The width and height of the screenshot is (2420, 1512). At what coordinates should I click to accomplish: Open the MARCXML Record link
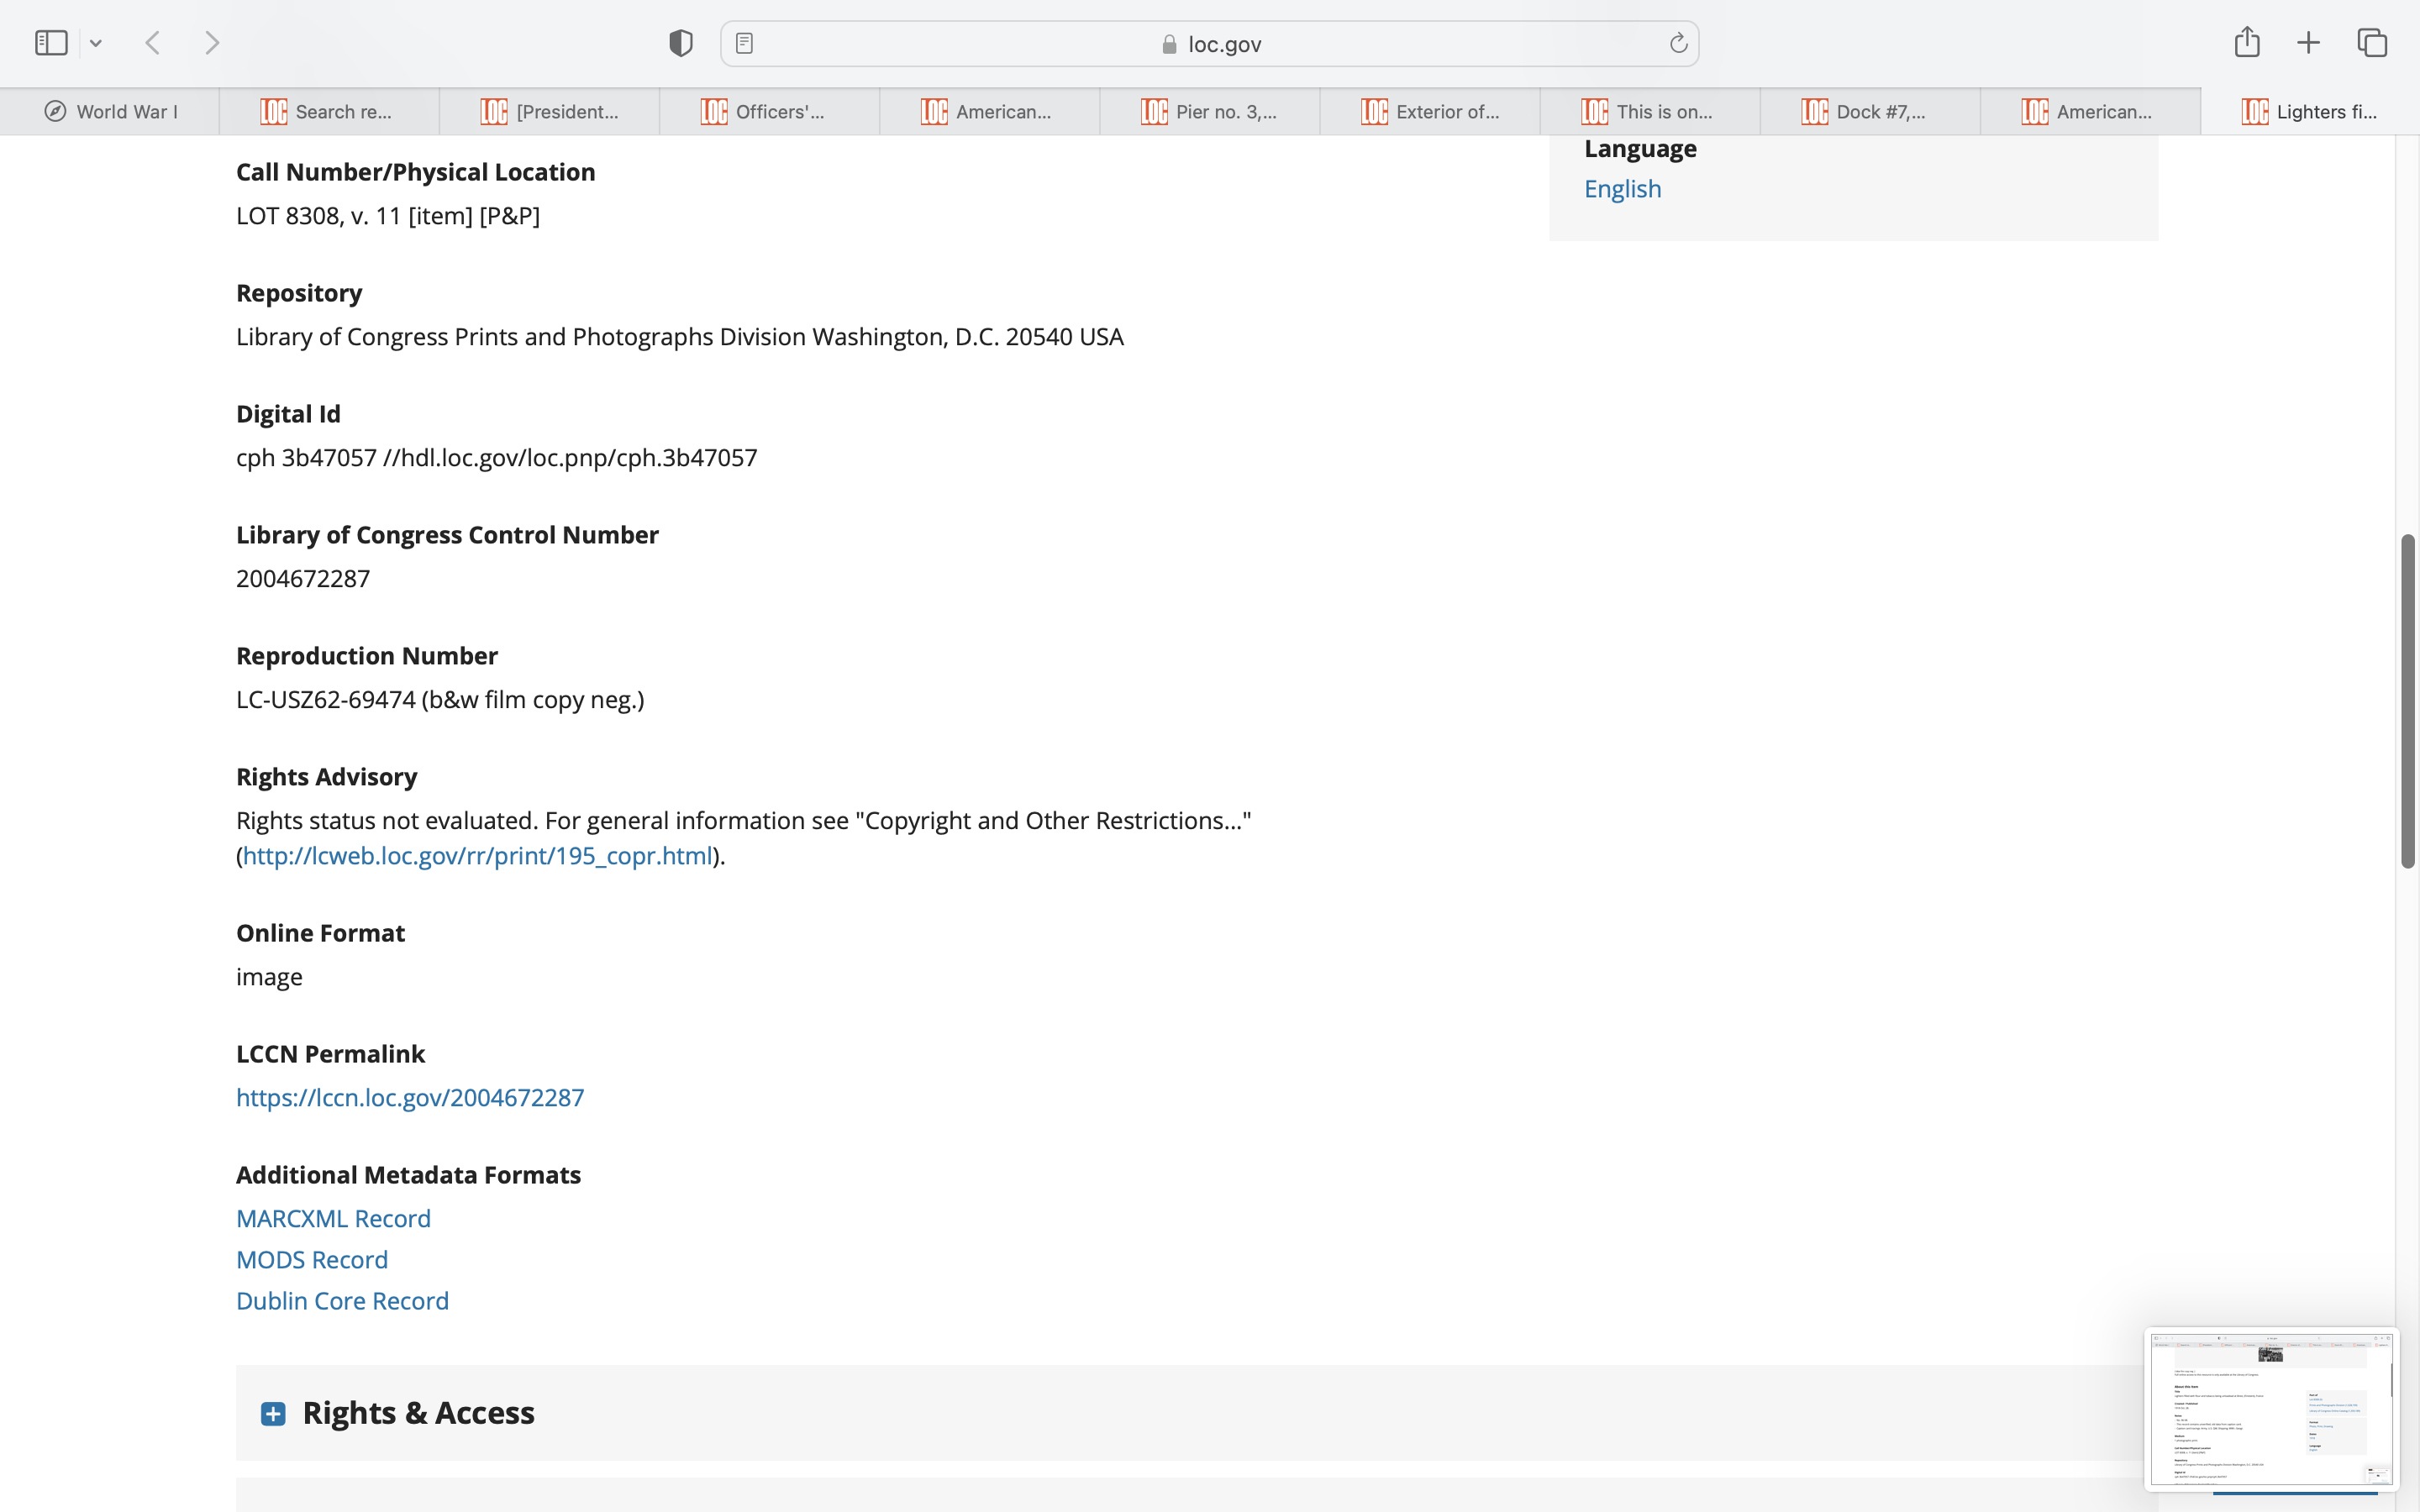333,1218
